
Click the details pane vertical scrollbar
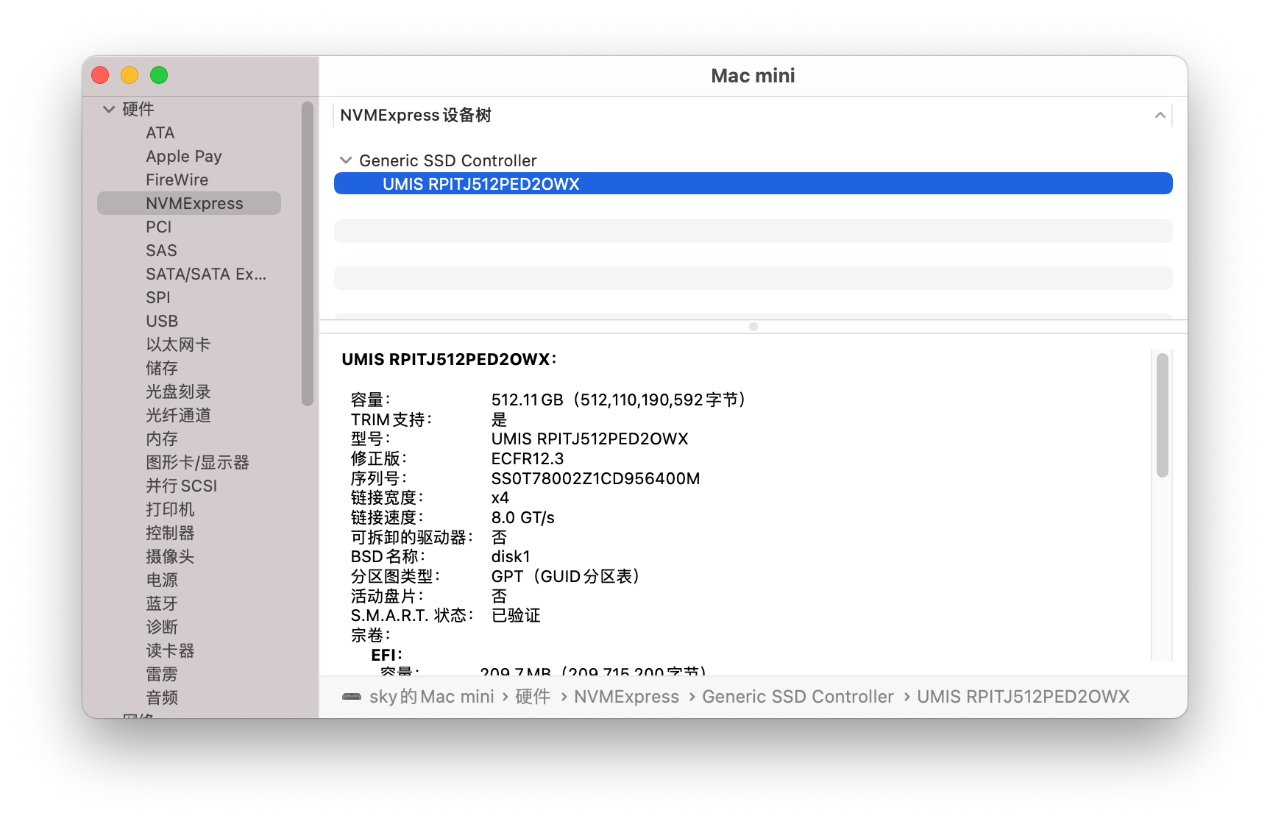pos(1162,415)
